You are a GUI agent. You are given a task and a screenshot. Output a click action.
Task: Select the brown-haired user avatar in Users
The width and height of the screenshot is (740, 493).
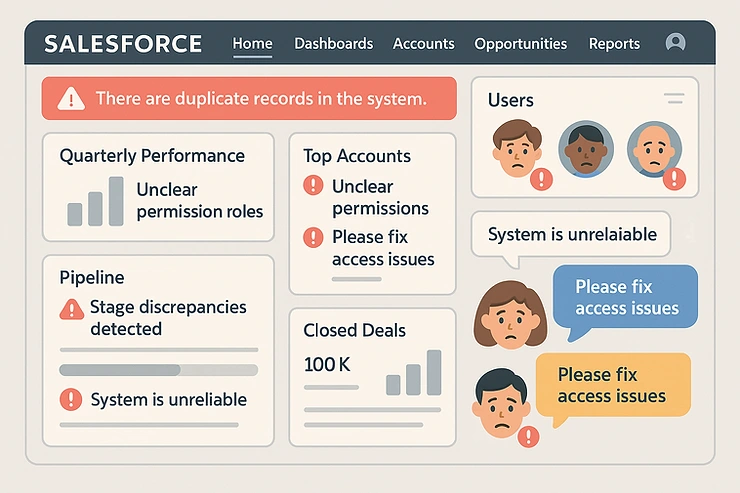(x=517, y=148)
